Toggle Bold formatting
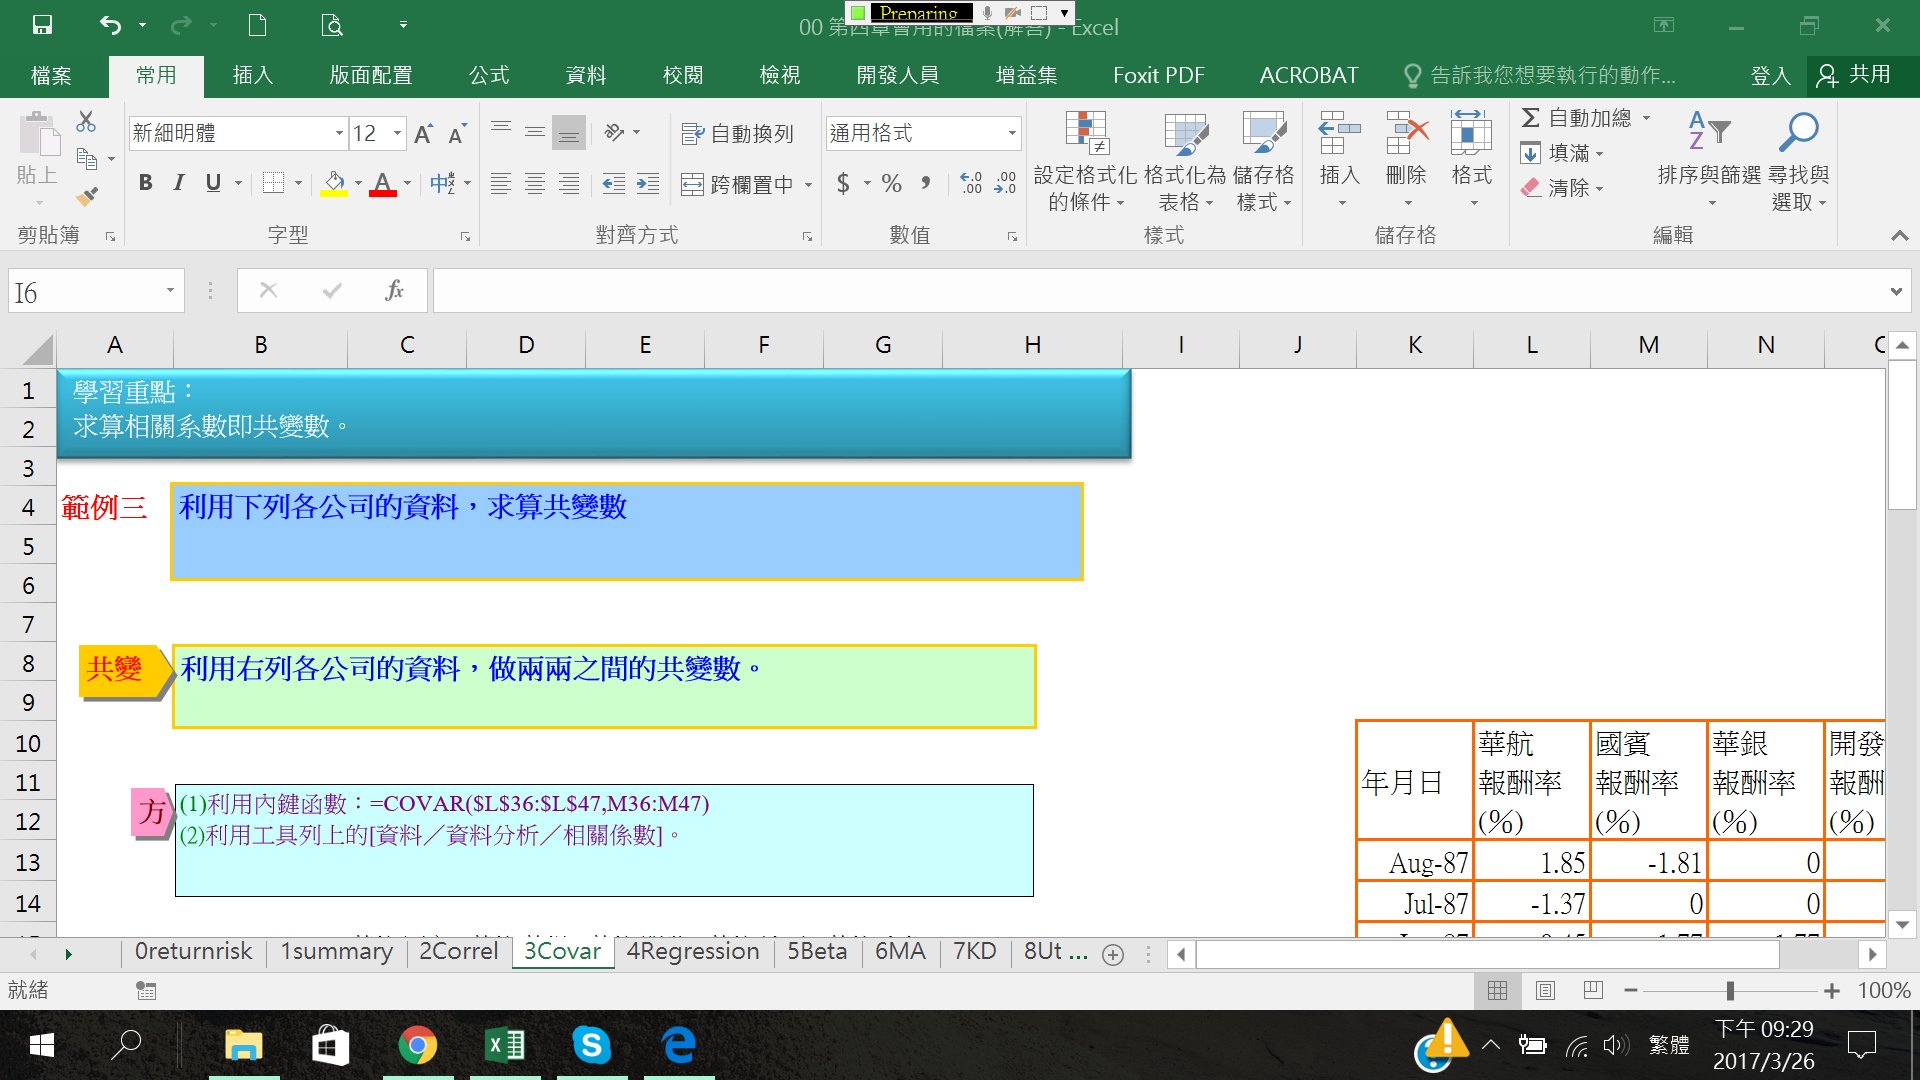The height and width of the screenshot is (1080, 1920). [x=146, y=182]
